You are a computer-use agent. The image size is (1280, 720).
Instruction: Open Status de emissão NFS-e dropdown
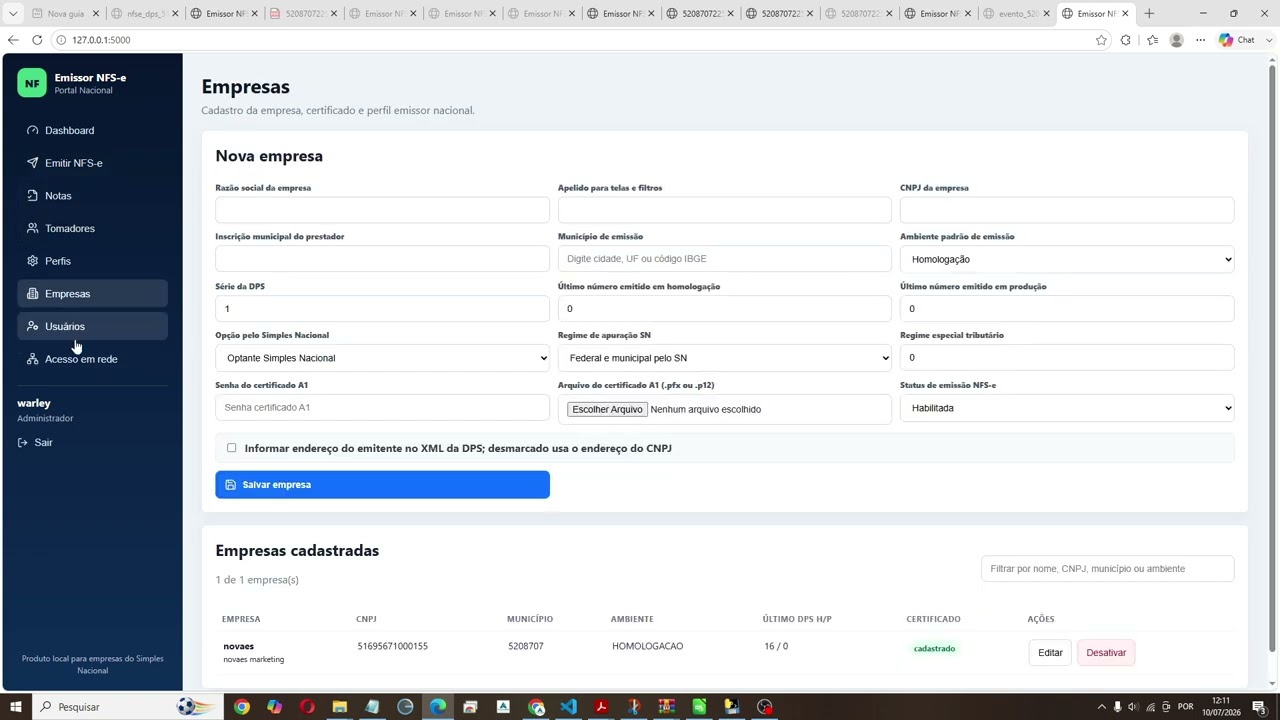point(1067,408)
